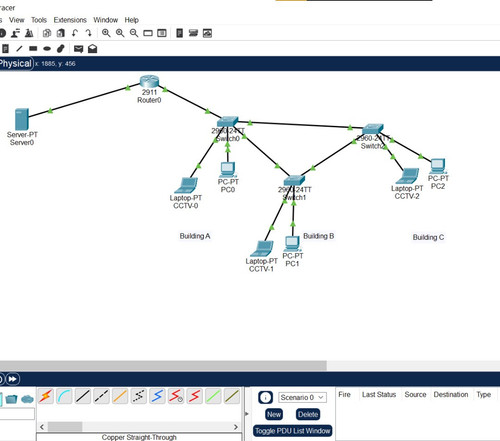Viewport: 500px width, 441px height.
Task: Select the dashed Copper Cross-Over cable
Action: point(101,396)
